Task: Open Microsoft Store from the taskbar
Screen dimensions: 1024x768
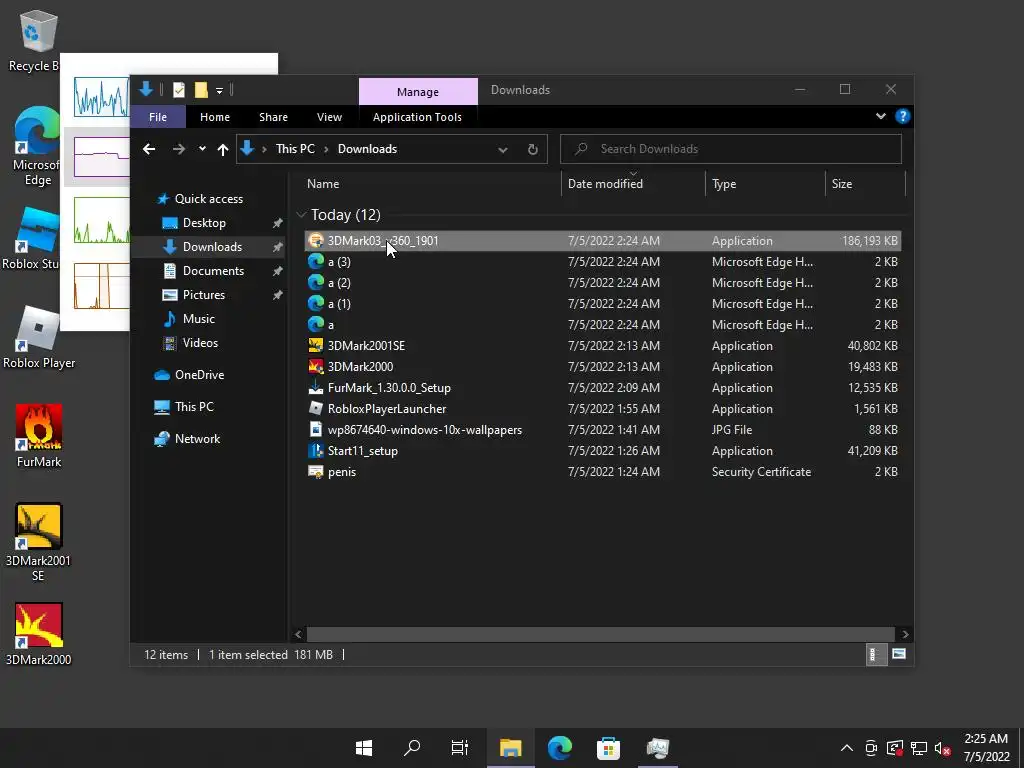Action: click(x=608, y=748)
